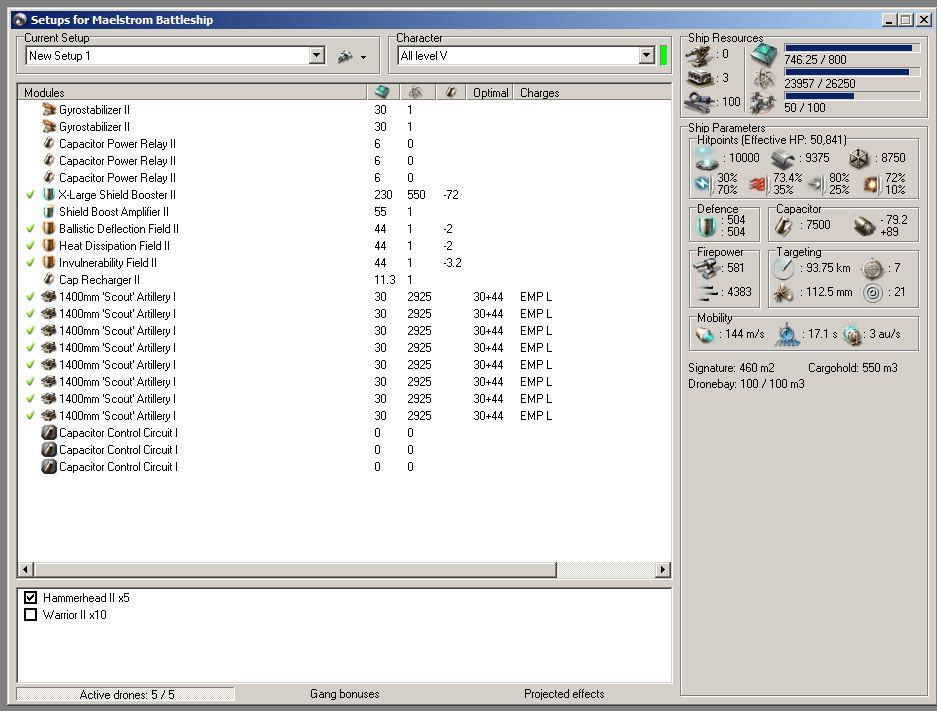Viewport: 937px width, 711px height.
Task: Toggle active state of X-Large Shield Booster II
Action: tap(30, 195)
